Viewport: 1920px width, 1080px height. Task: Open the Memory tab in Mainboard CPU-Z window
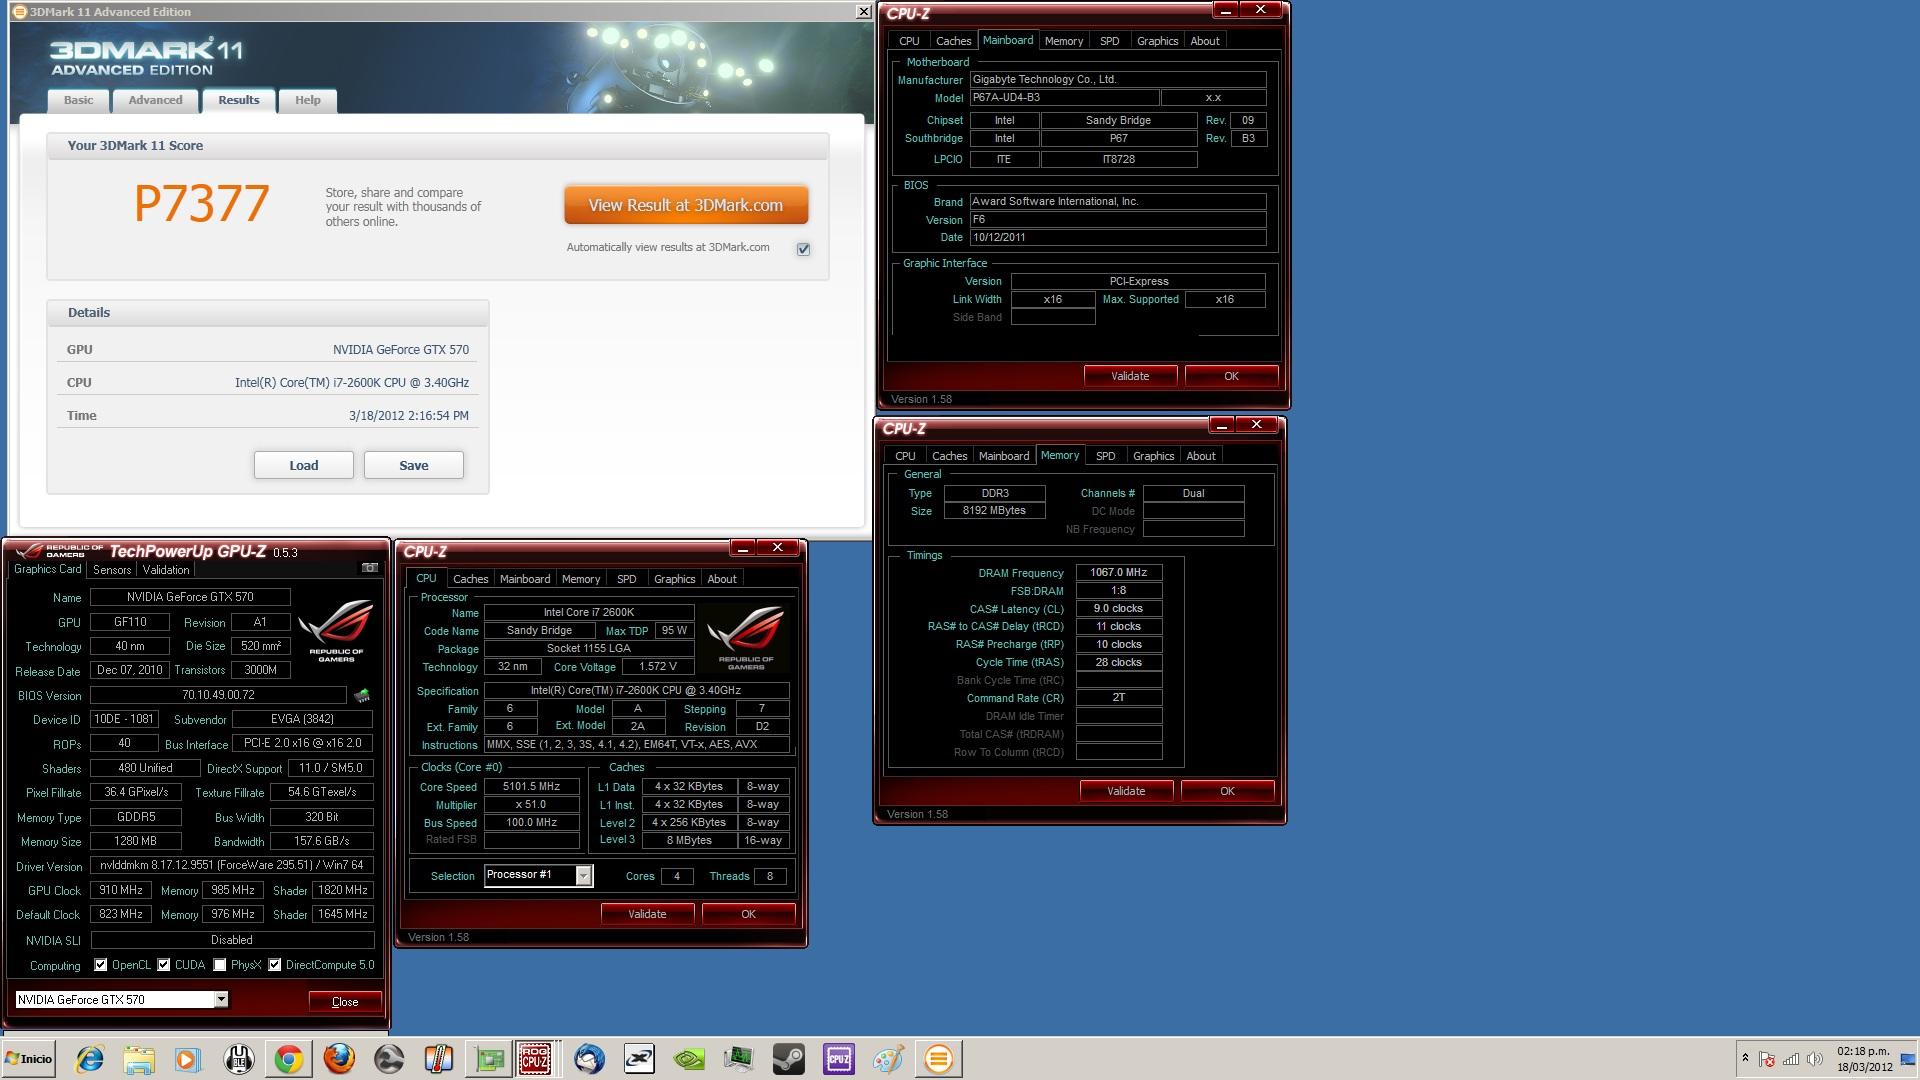coord(1063,41)
